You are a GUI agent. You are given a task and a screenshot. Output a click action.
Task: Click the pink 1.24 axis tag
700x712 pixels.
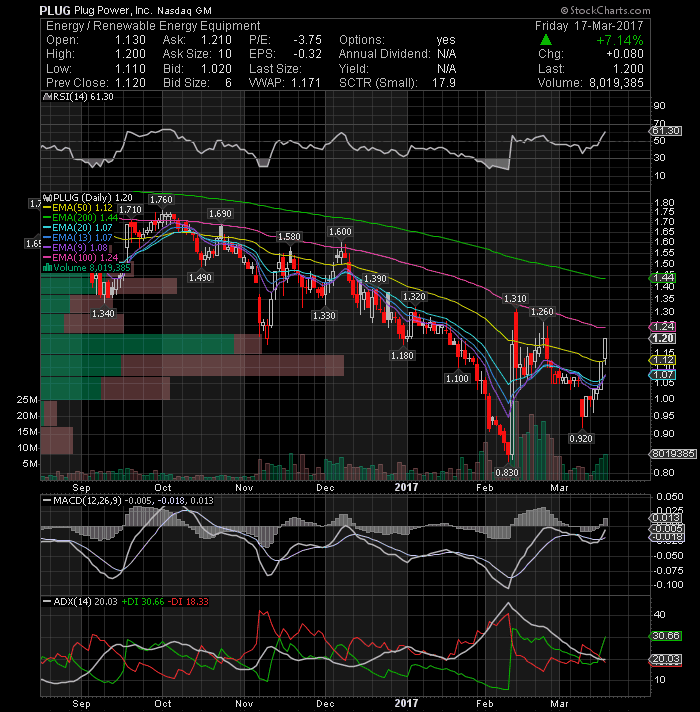[x=663, y=326]
